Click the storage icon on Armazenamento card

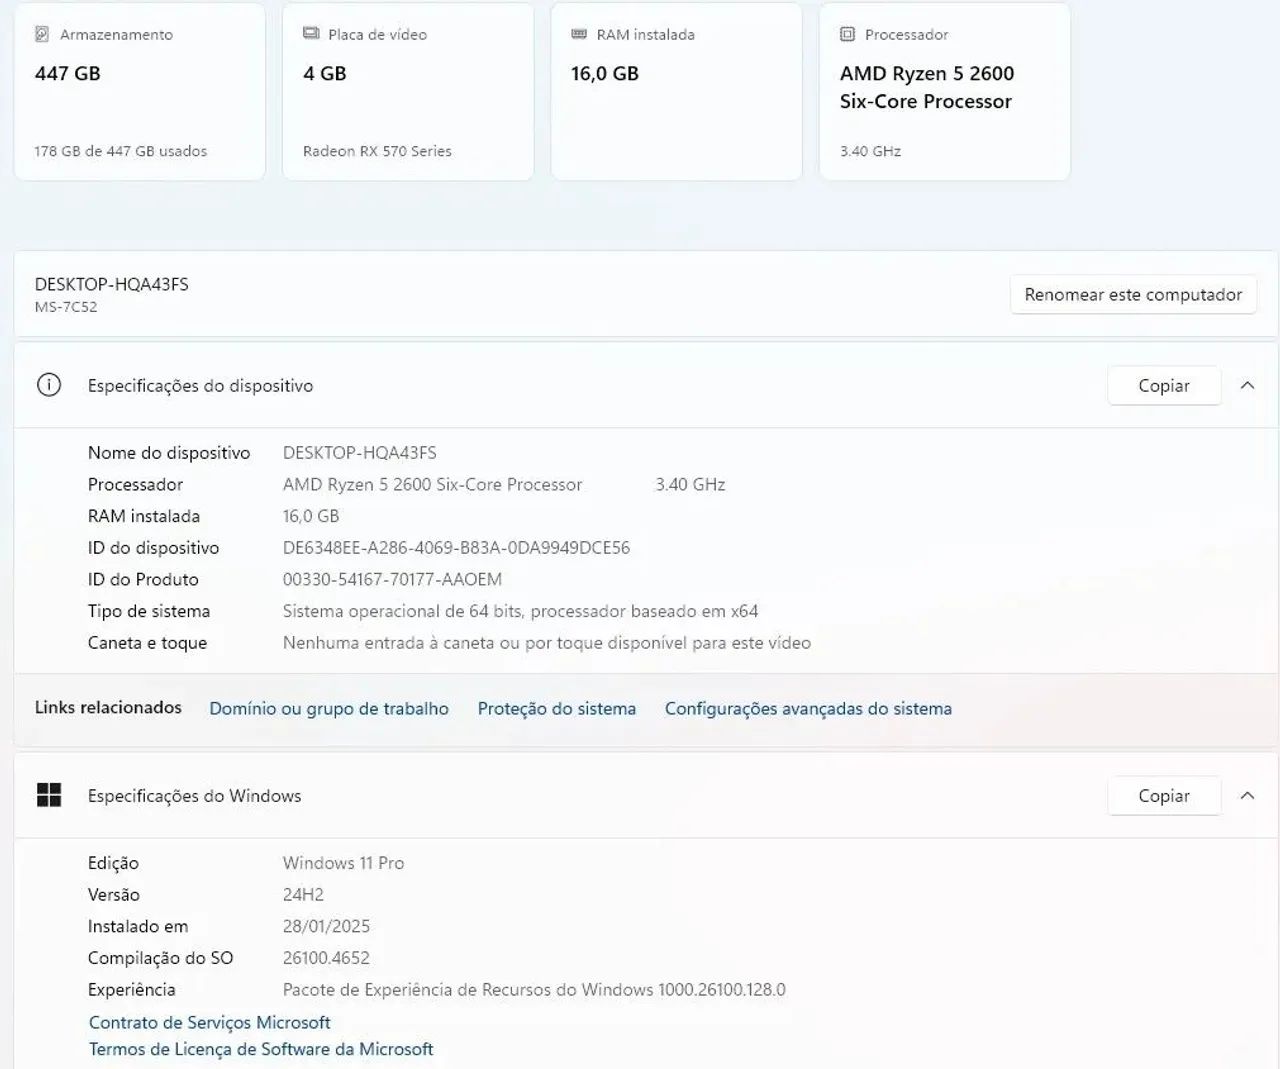[x=42, y=34]
